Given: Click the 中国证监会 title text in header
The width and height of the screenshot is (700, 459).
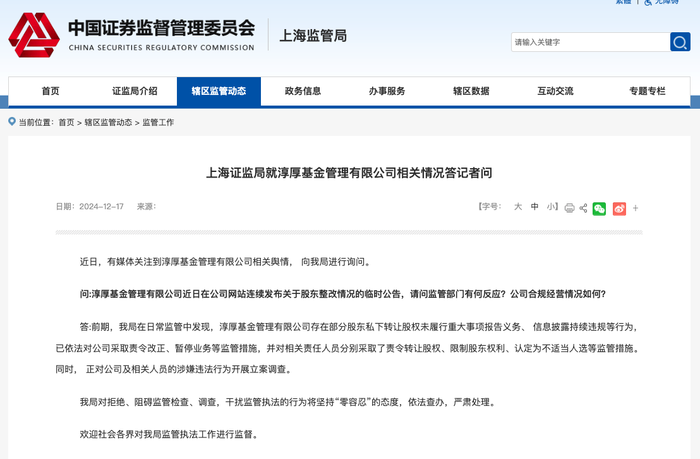Looking at the screenshot, I should tap(162, 28).
